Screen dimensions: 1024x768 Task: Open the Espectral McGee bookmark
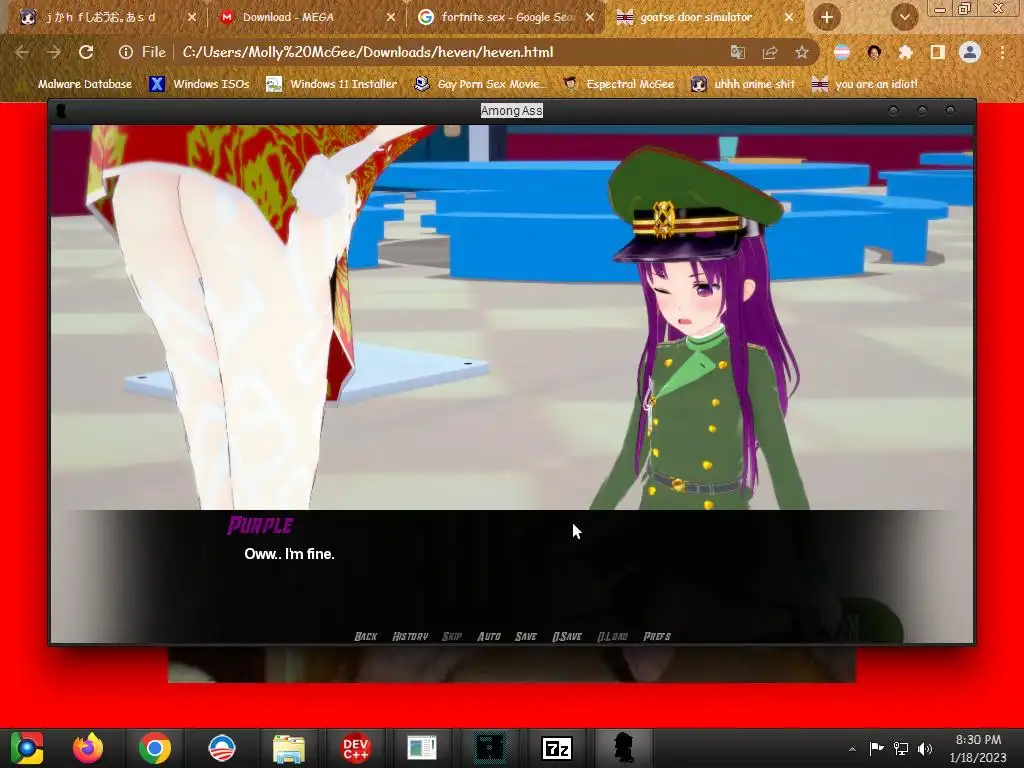pos(618,84)
